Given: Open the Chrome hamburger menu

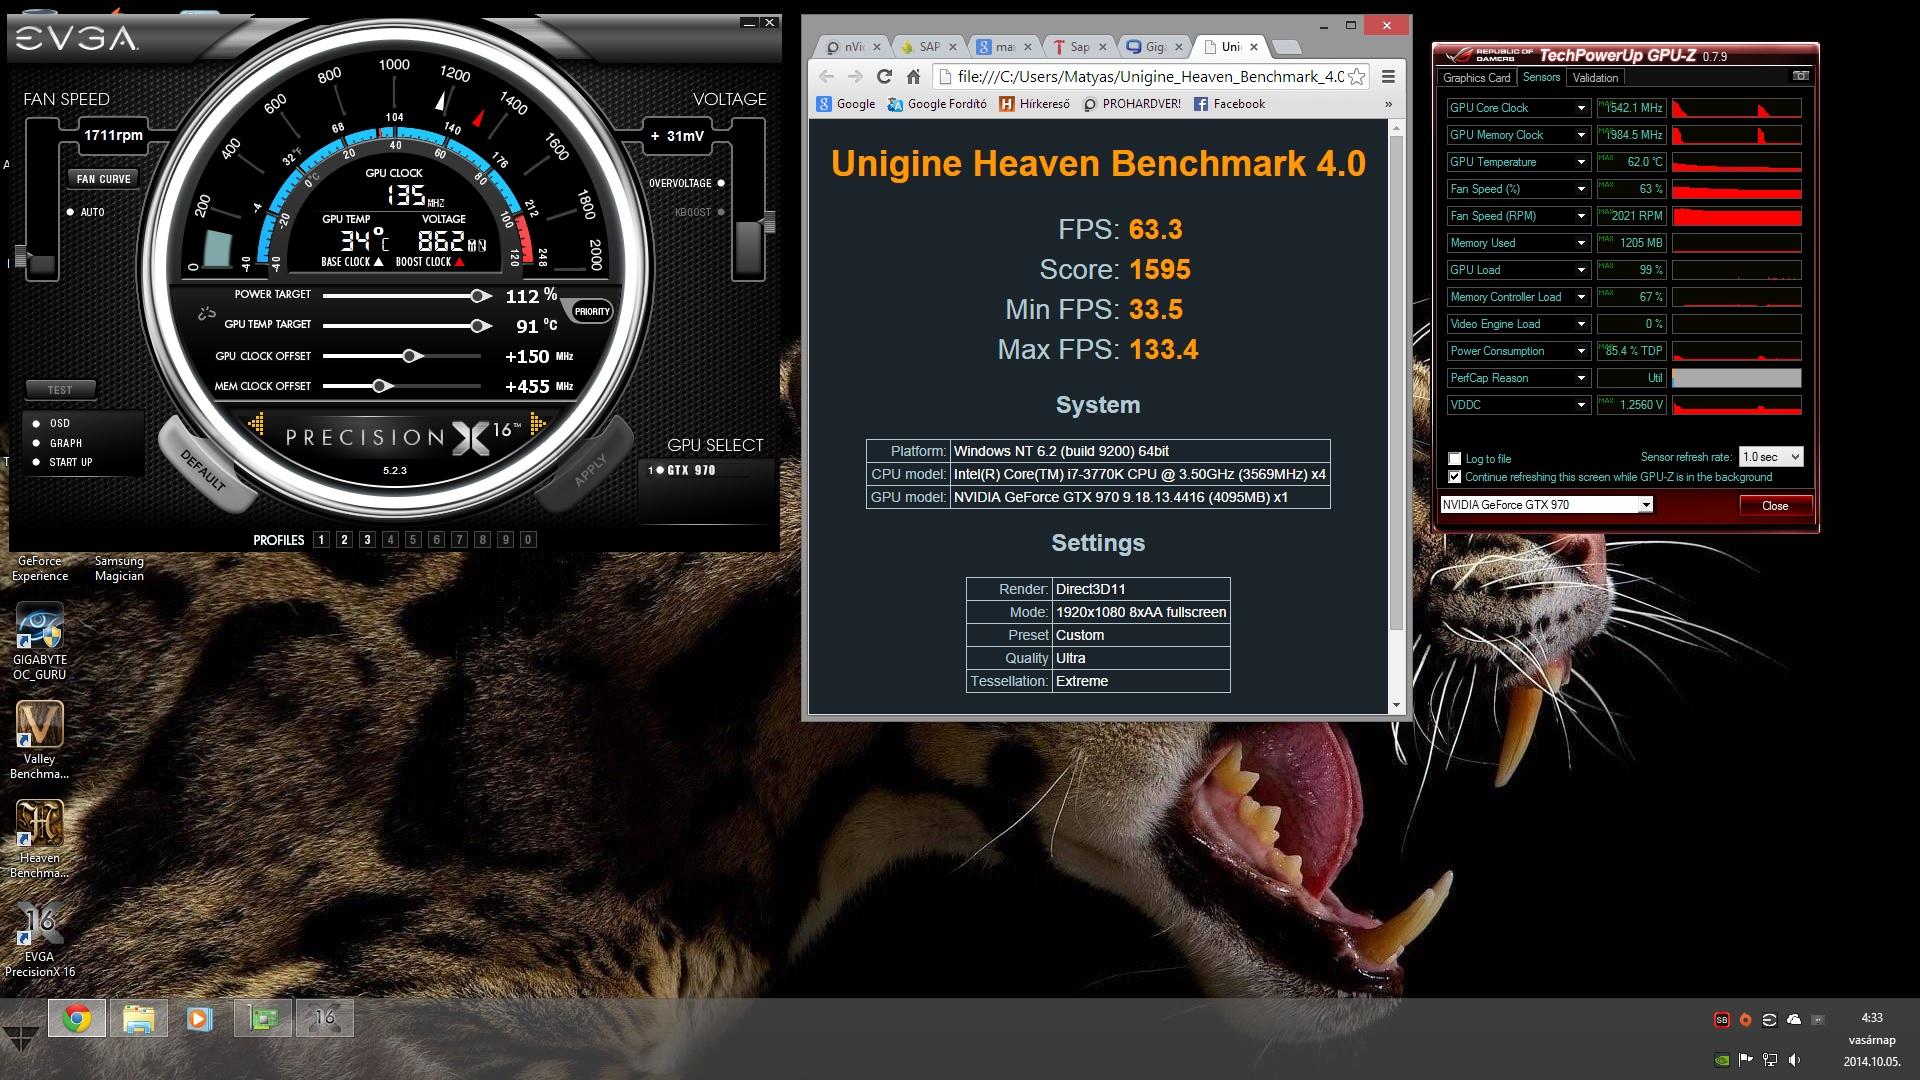Looking at the screenshot, I should pyautogui.click(x=1388, y=77).
